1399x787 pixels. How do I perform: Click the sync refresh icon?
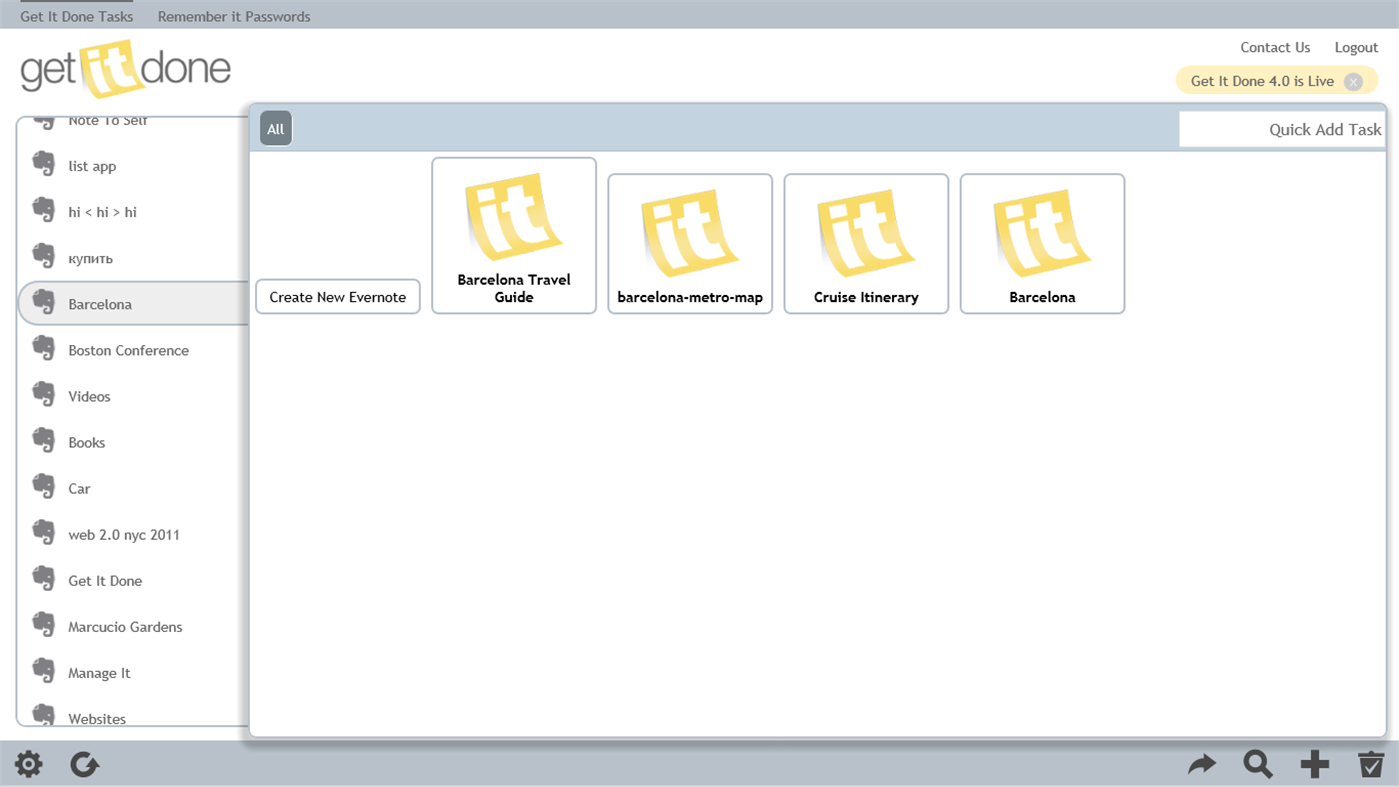tap(84, 763)
